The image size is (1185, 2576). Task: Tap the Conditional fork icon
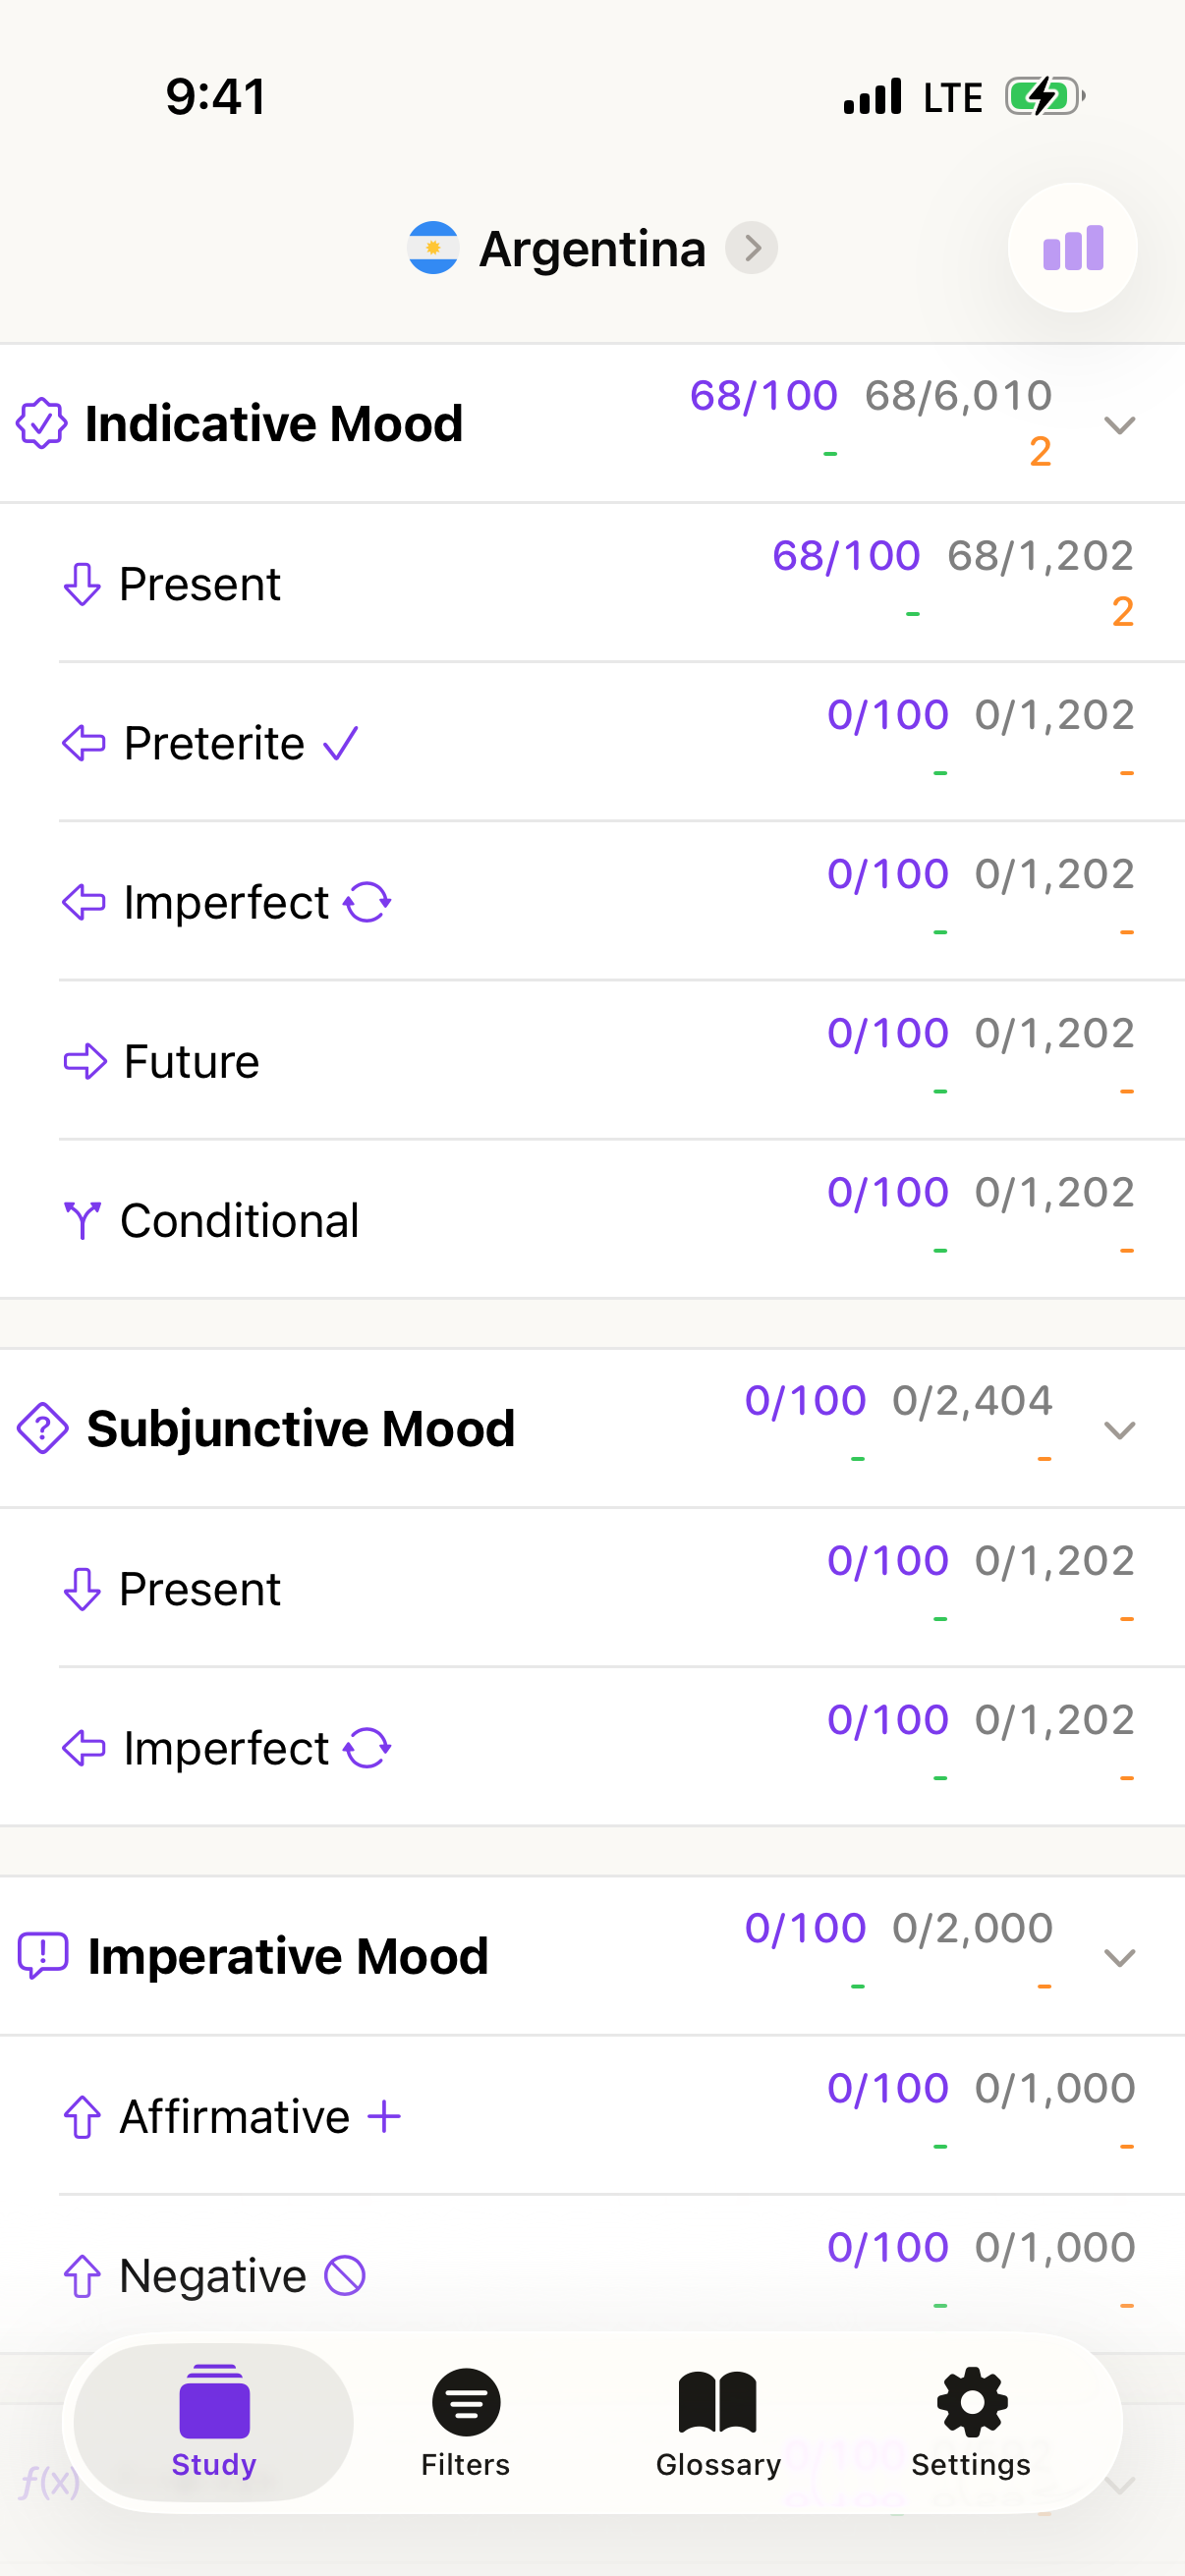(82, 1220)
